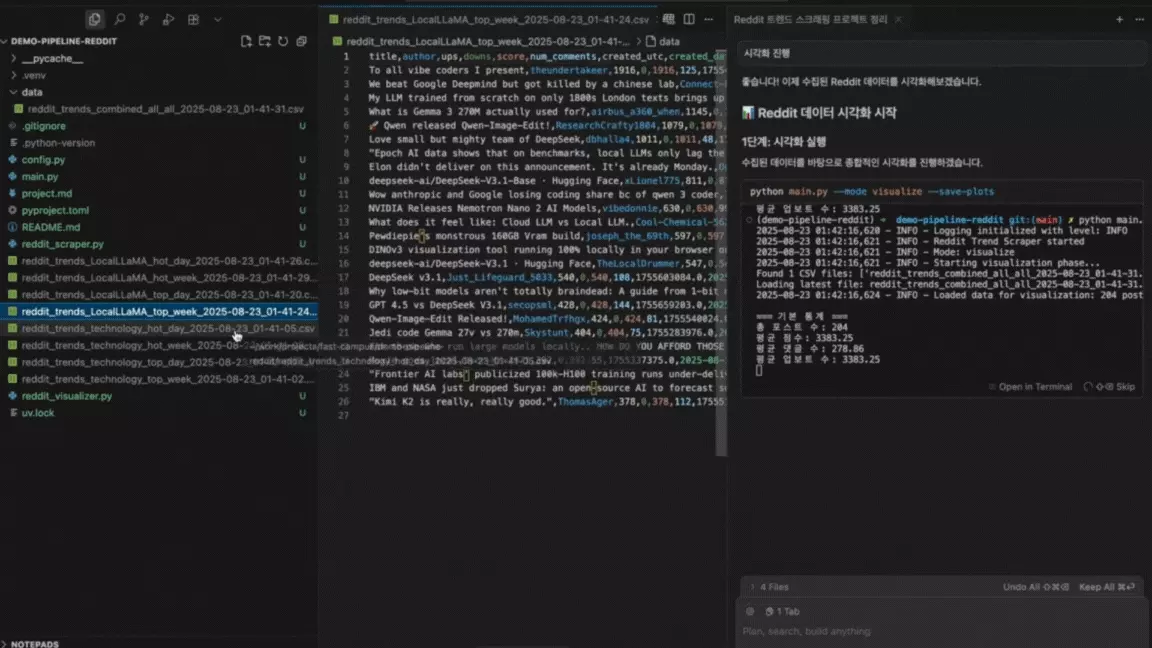The image size is (1152, 648).
Task: Open the Run and Debug icon
Action: coord(168,19)
